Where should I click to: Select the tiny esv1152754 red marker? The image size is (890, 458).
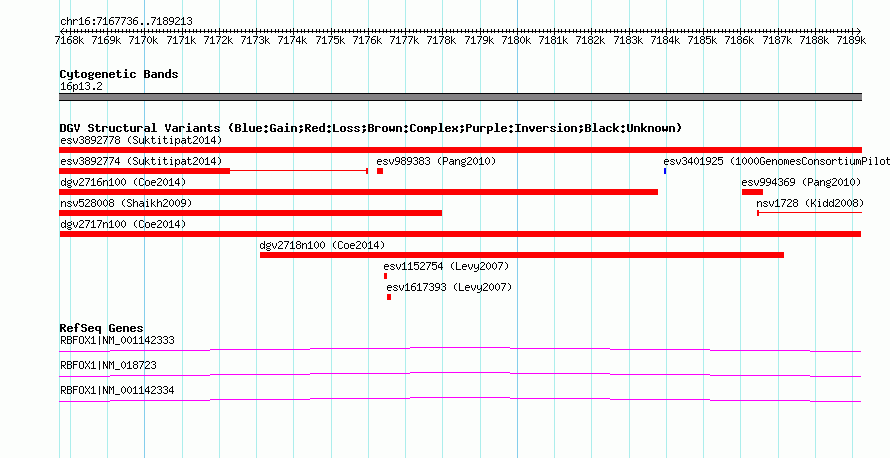coord(385,276)
